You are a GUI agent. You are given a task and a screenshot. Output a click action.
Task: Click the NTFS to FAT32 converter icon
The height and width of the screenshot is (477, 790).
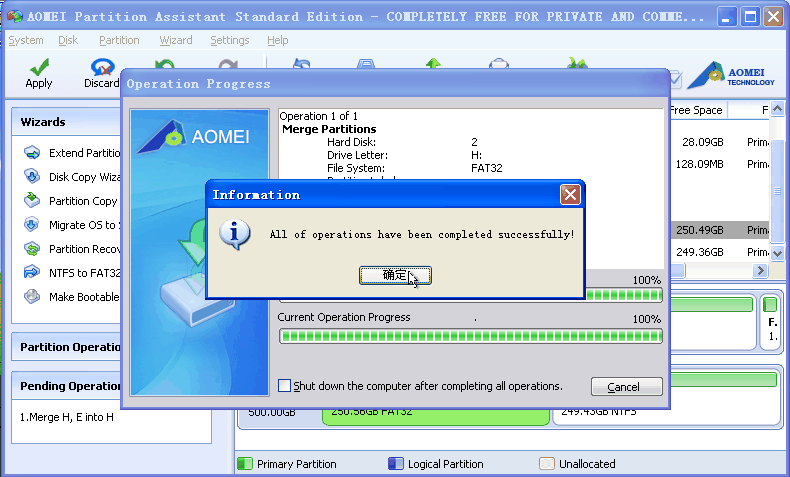coord(32,272)
